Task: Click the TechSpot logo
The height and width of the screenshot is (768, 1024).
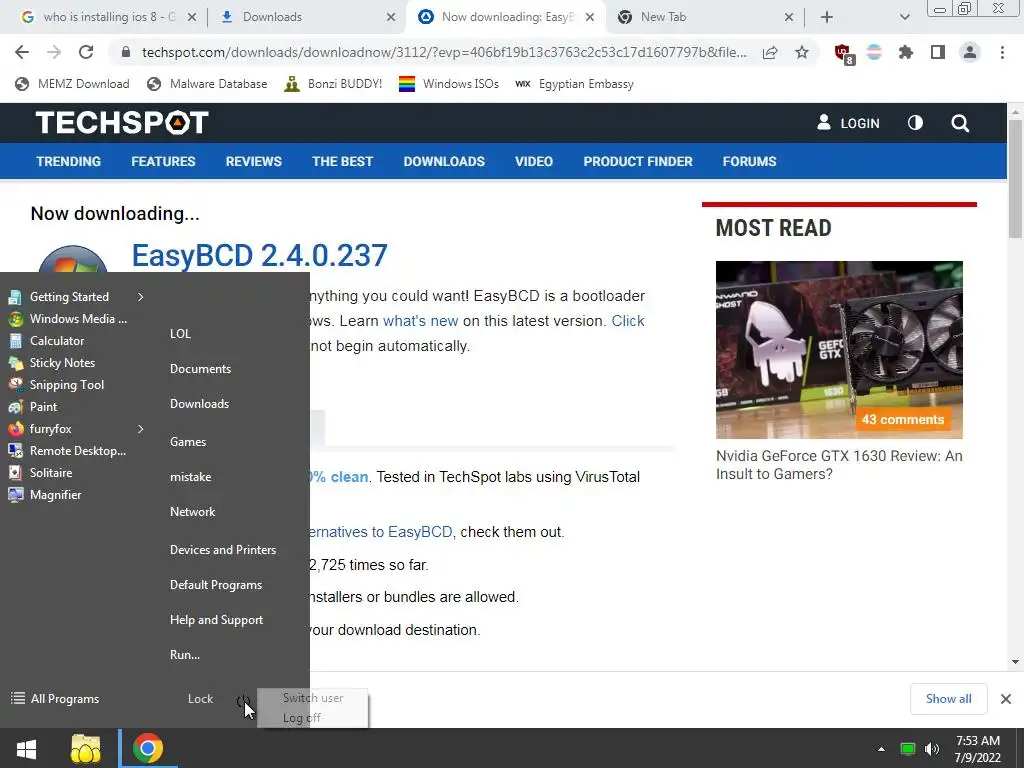Action: click(122, 122)
